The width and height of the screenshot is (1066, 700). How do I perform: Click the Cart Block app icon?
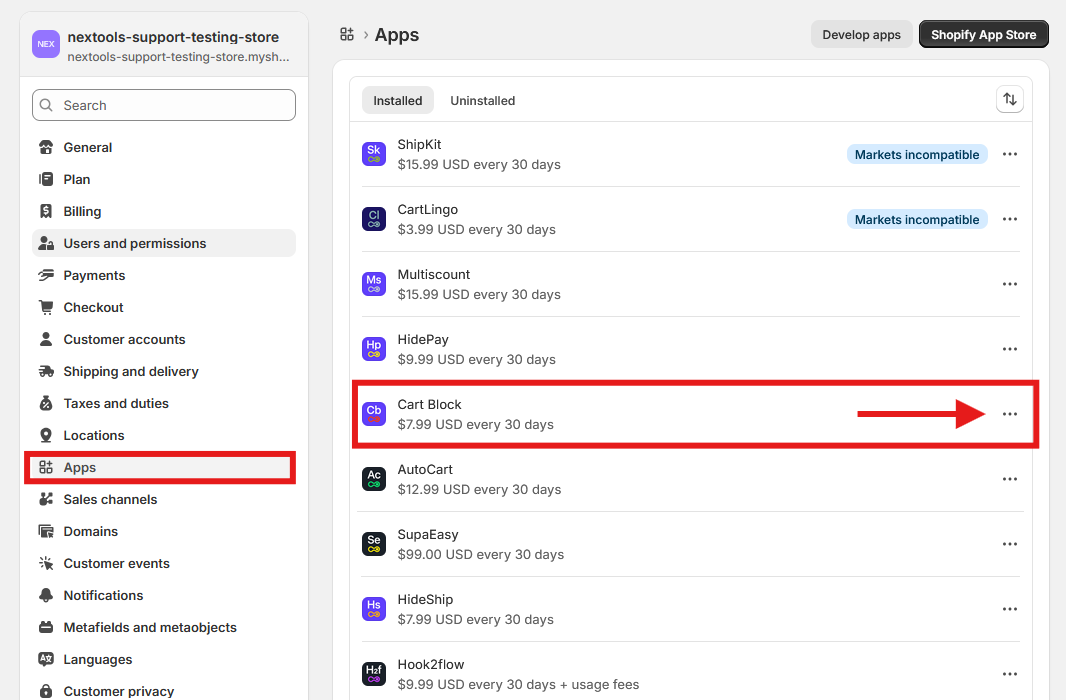coord(373,414)
